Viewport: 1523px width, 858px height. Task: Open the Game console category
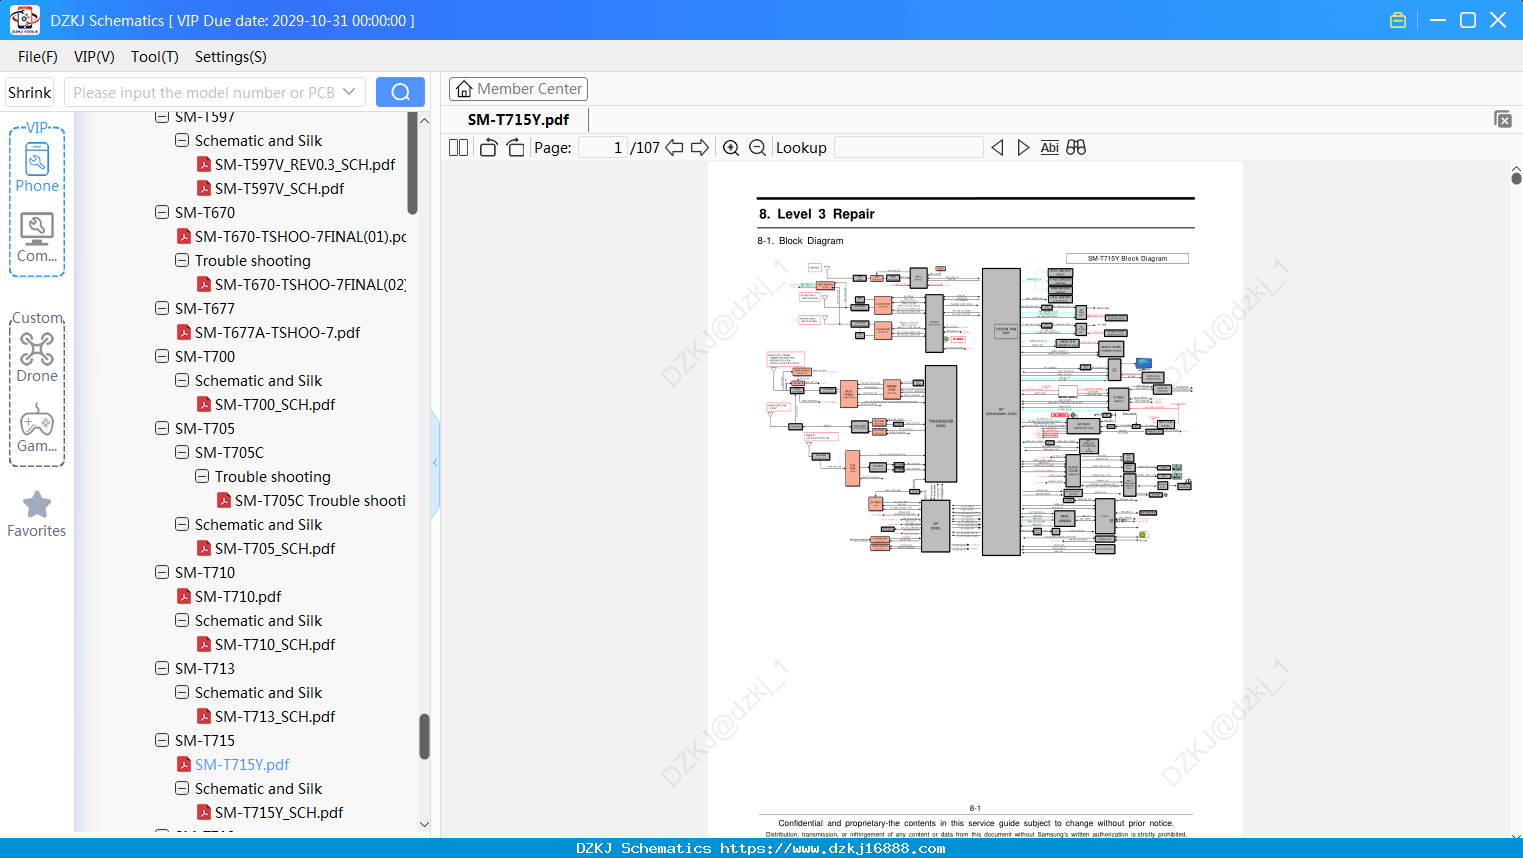pos(37,428)
